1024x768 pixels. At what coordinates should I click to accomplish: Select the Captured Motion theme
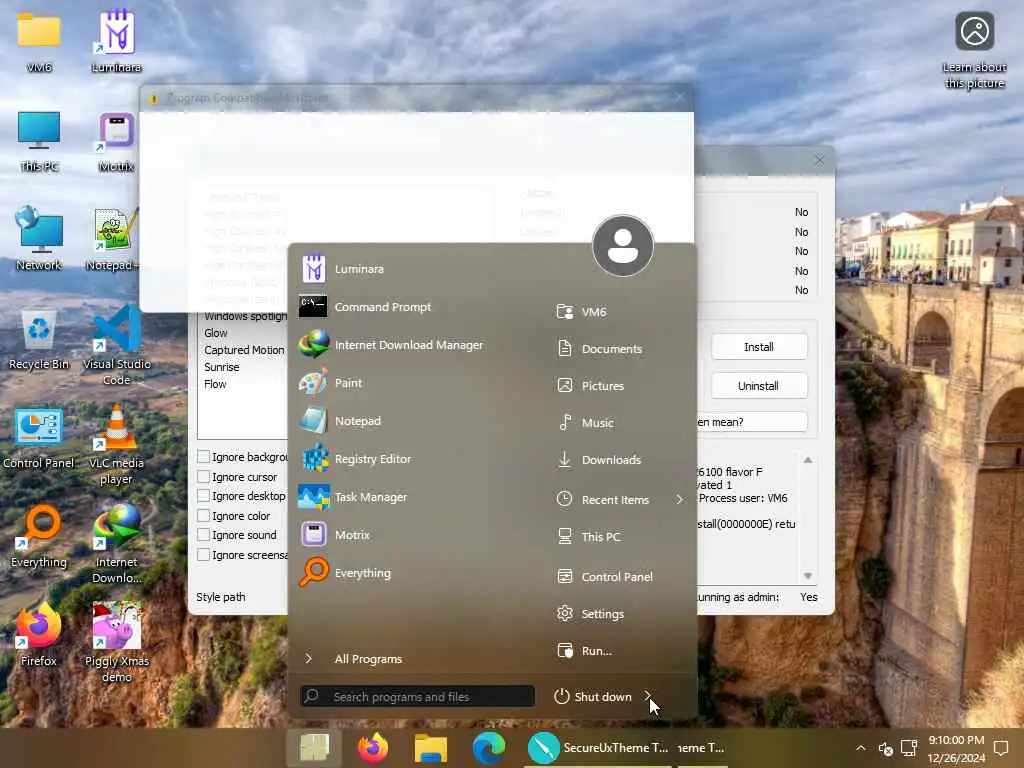(244, 350)
